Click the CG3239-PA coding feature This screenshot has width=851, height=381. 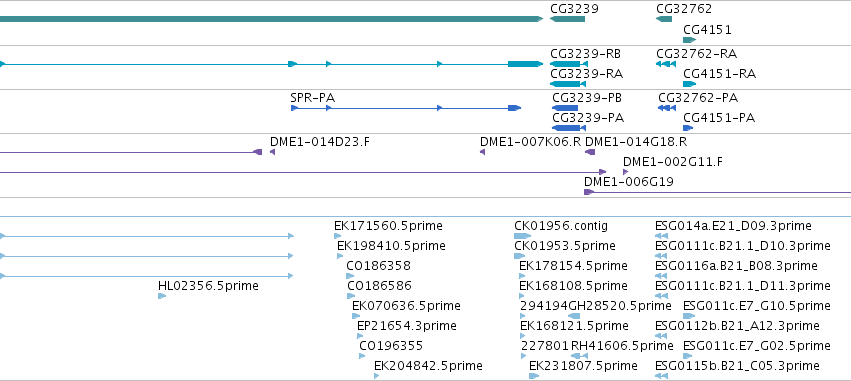point(569,128)
